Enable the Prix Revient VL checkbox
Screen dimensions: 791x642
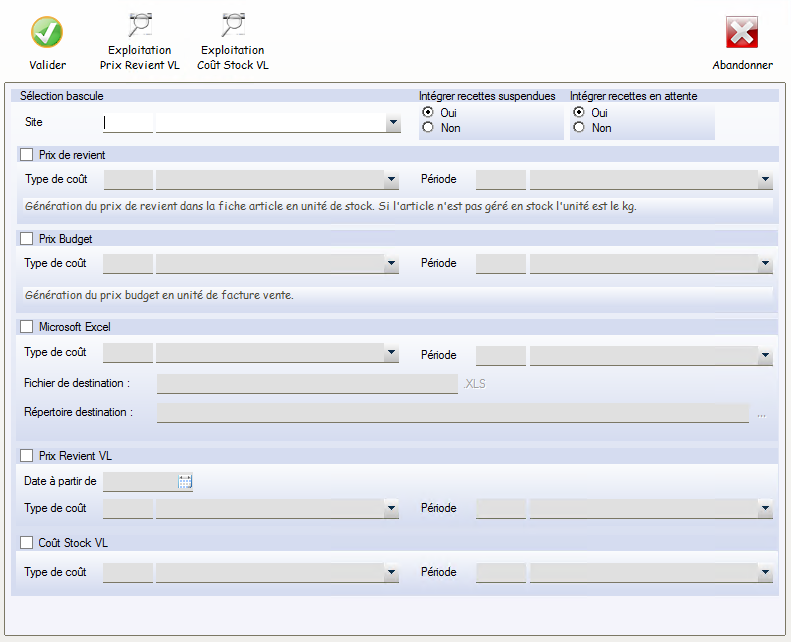point(27,456)
